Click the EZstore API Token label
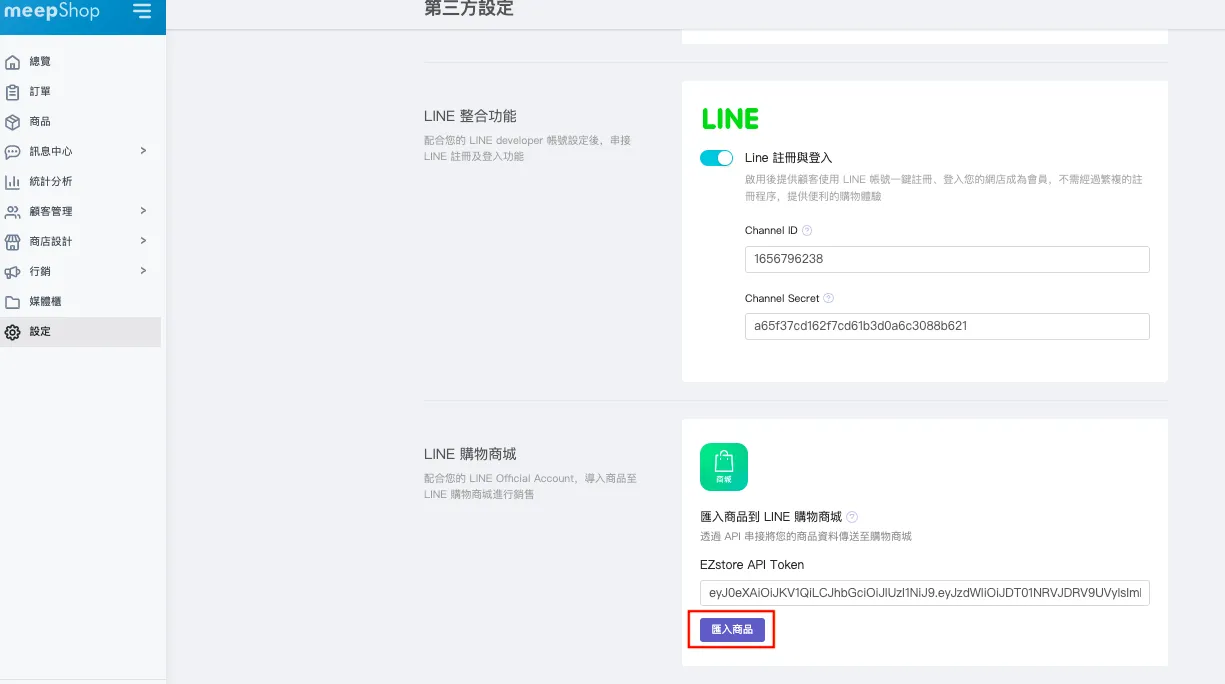 pos(752,565)
